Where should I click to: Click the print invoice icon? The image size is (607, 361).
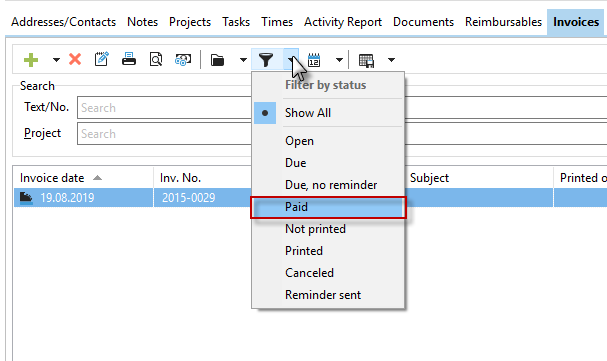pyautogui.click(x=129, y=59)
